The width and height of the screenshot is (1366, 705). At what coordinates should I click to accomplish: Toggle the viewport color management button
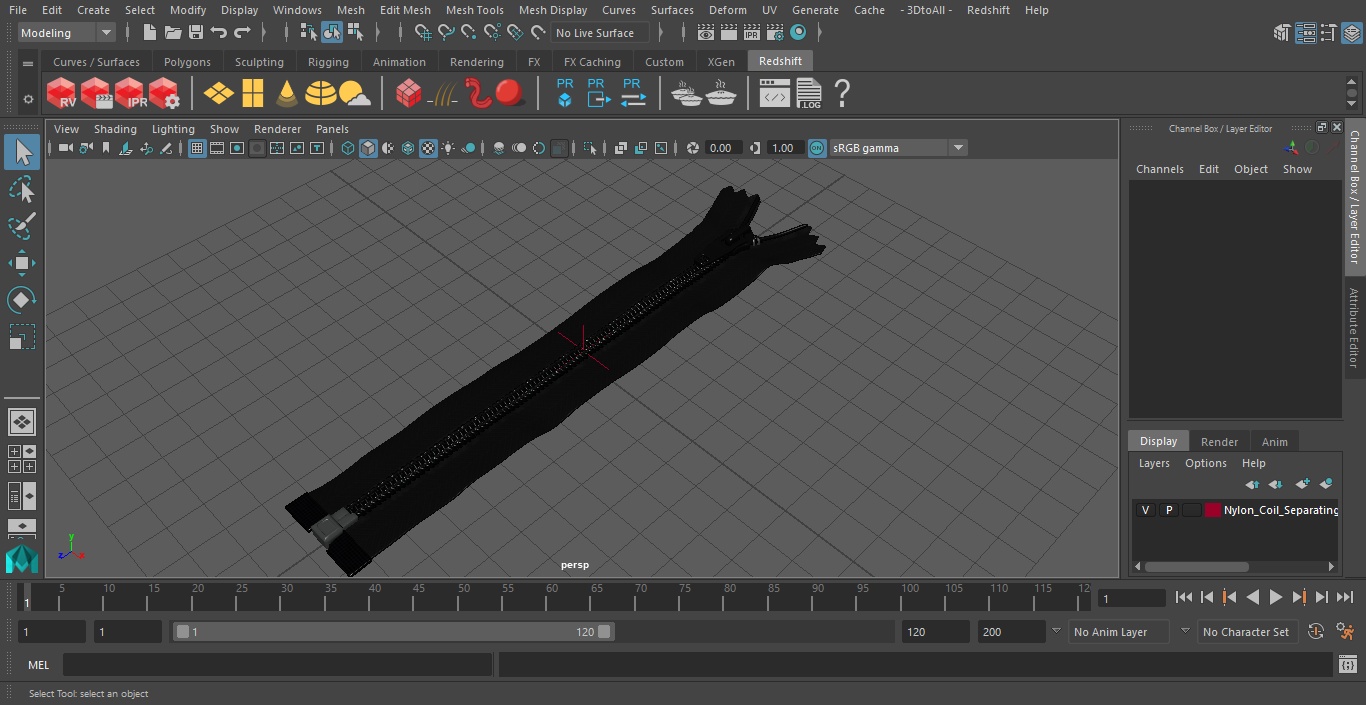(817, 148)
